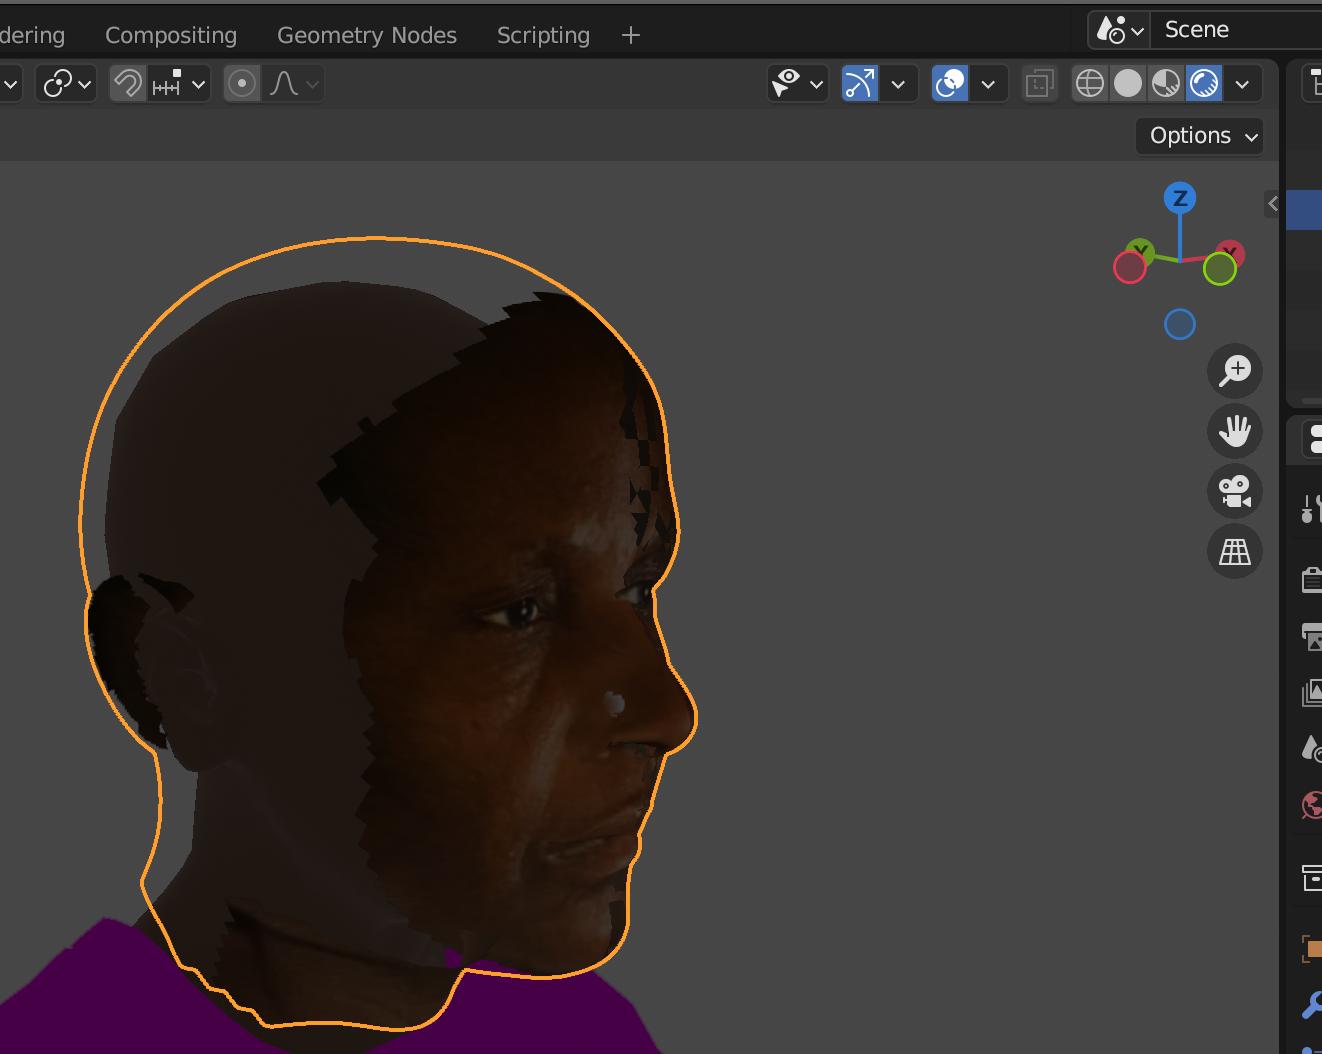Open the viewport shading options dropdown

point(1242,84)
